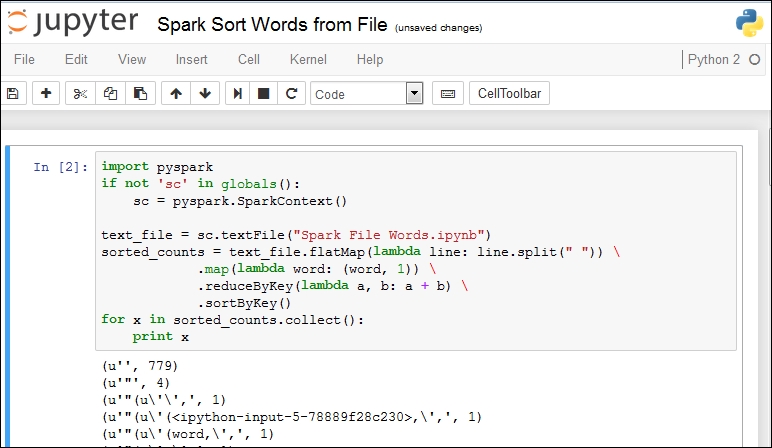This screenshot has width=772, height=448.
Task: Click the 'print x' code line
Action: (x=161, y=337)
